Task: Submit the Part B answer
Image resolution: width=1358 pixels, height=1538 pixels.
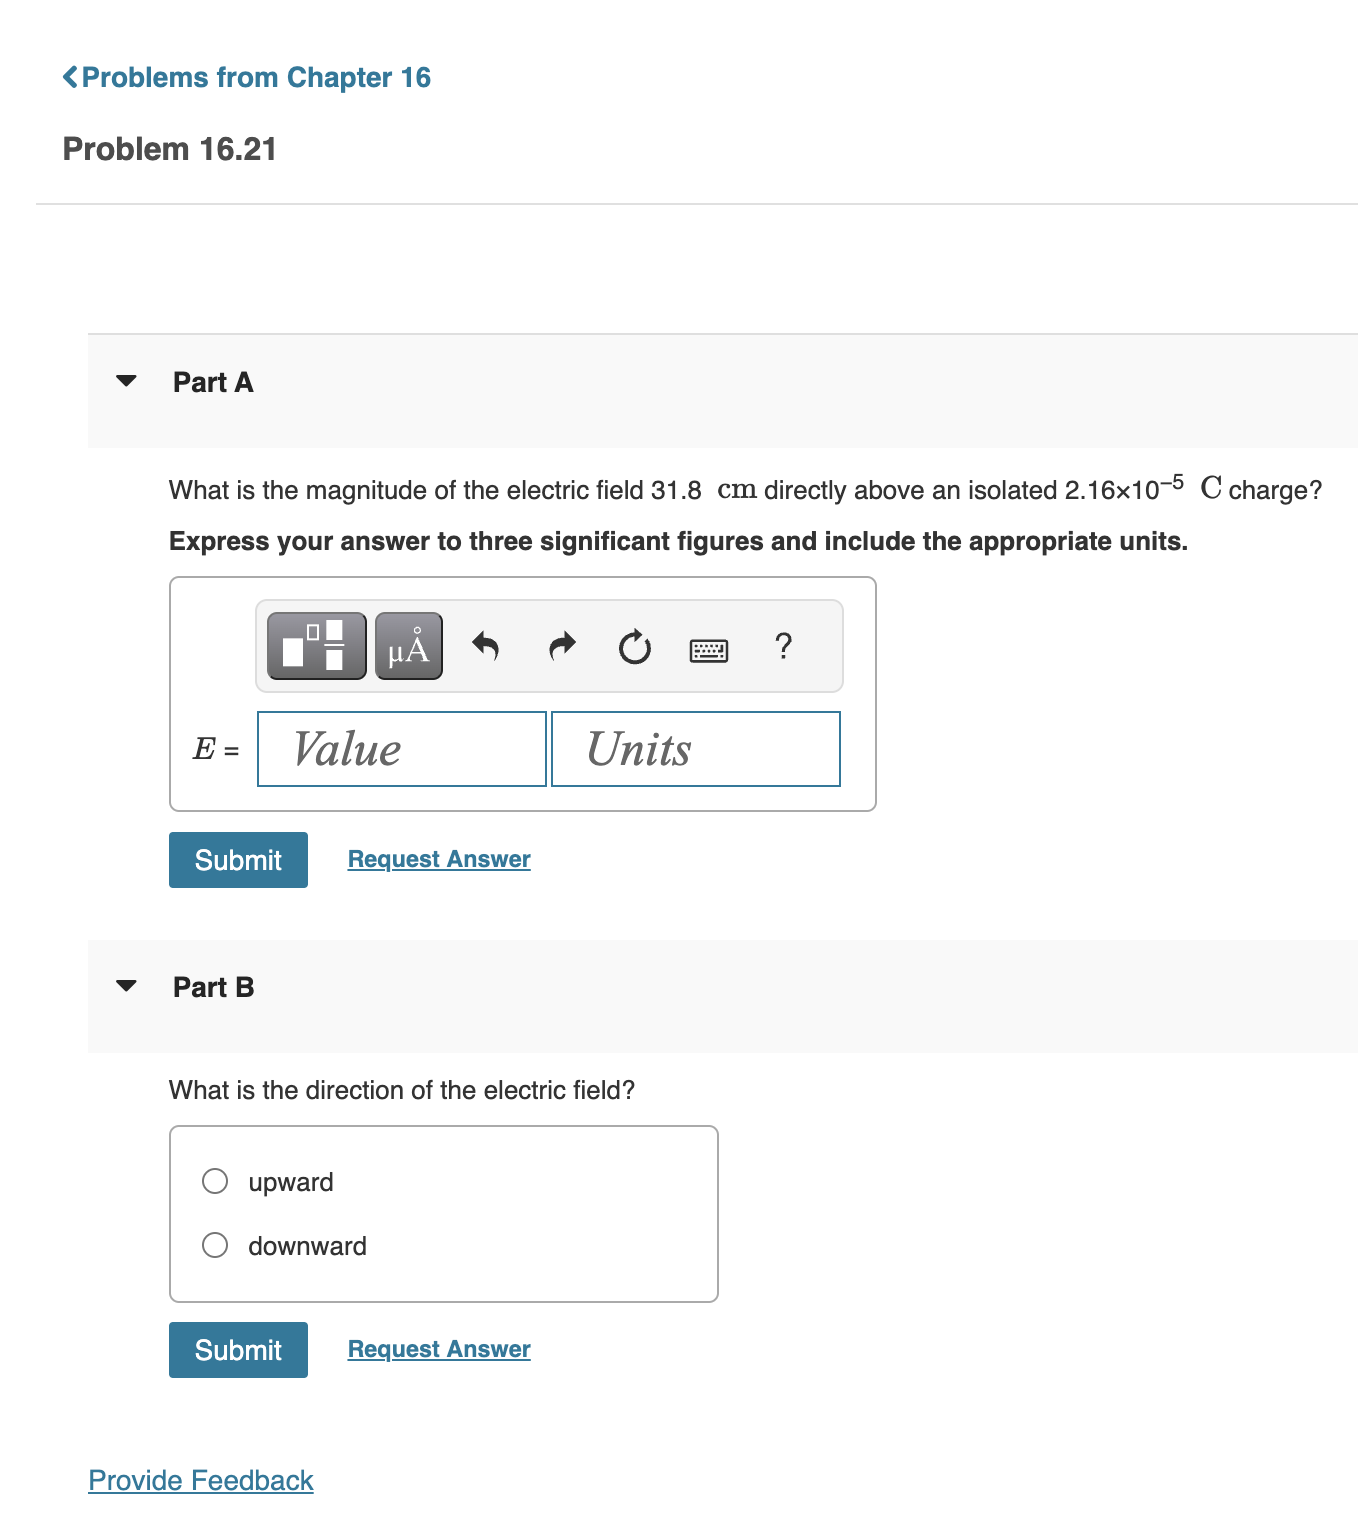Action: tap(237, 1349)
